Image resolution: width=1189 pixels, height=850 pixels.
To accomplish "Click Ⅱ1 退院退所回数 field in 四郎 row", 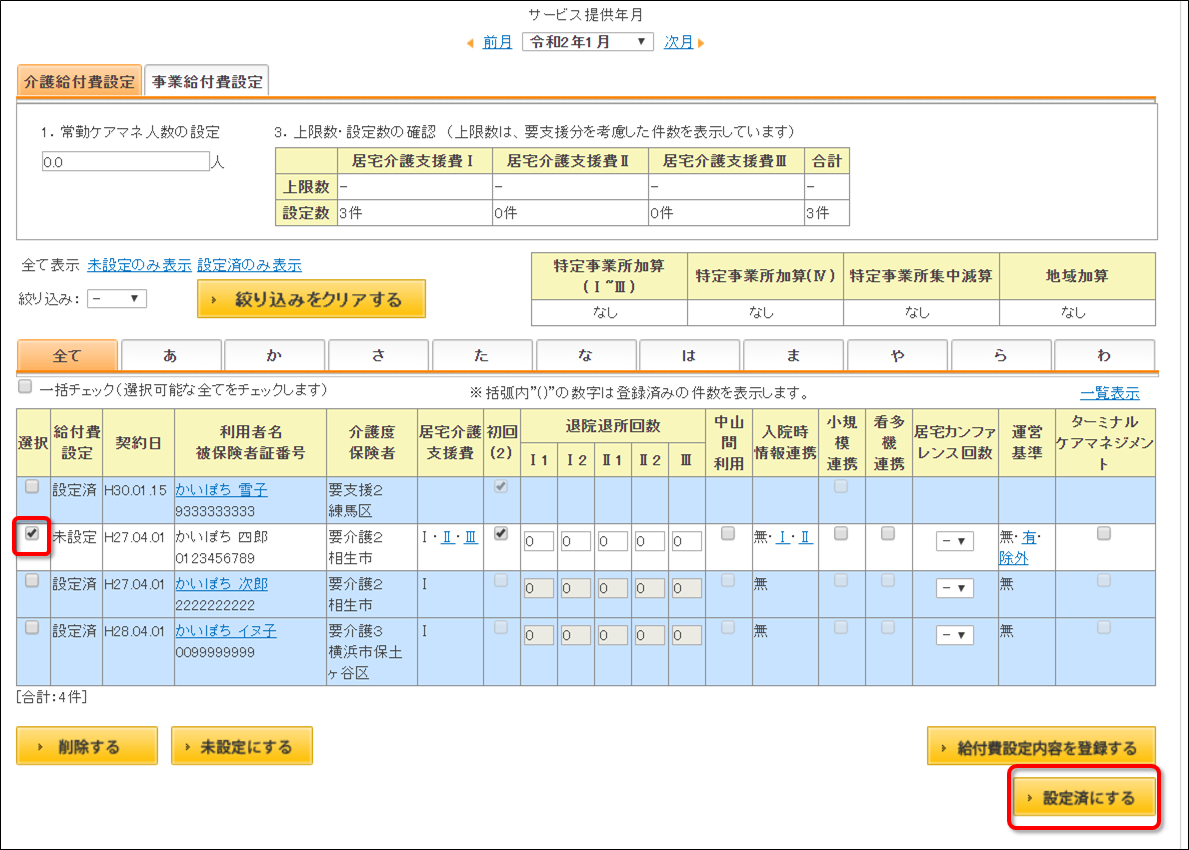I will point(613,541).
